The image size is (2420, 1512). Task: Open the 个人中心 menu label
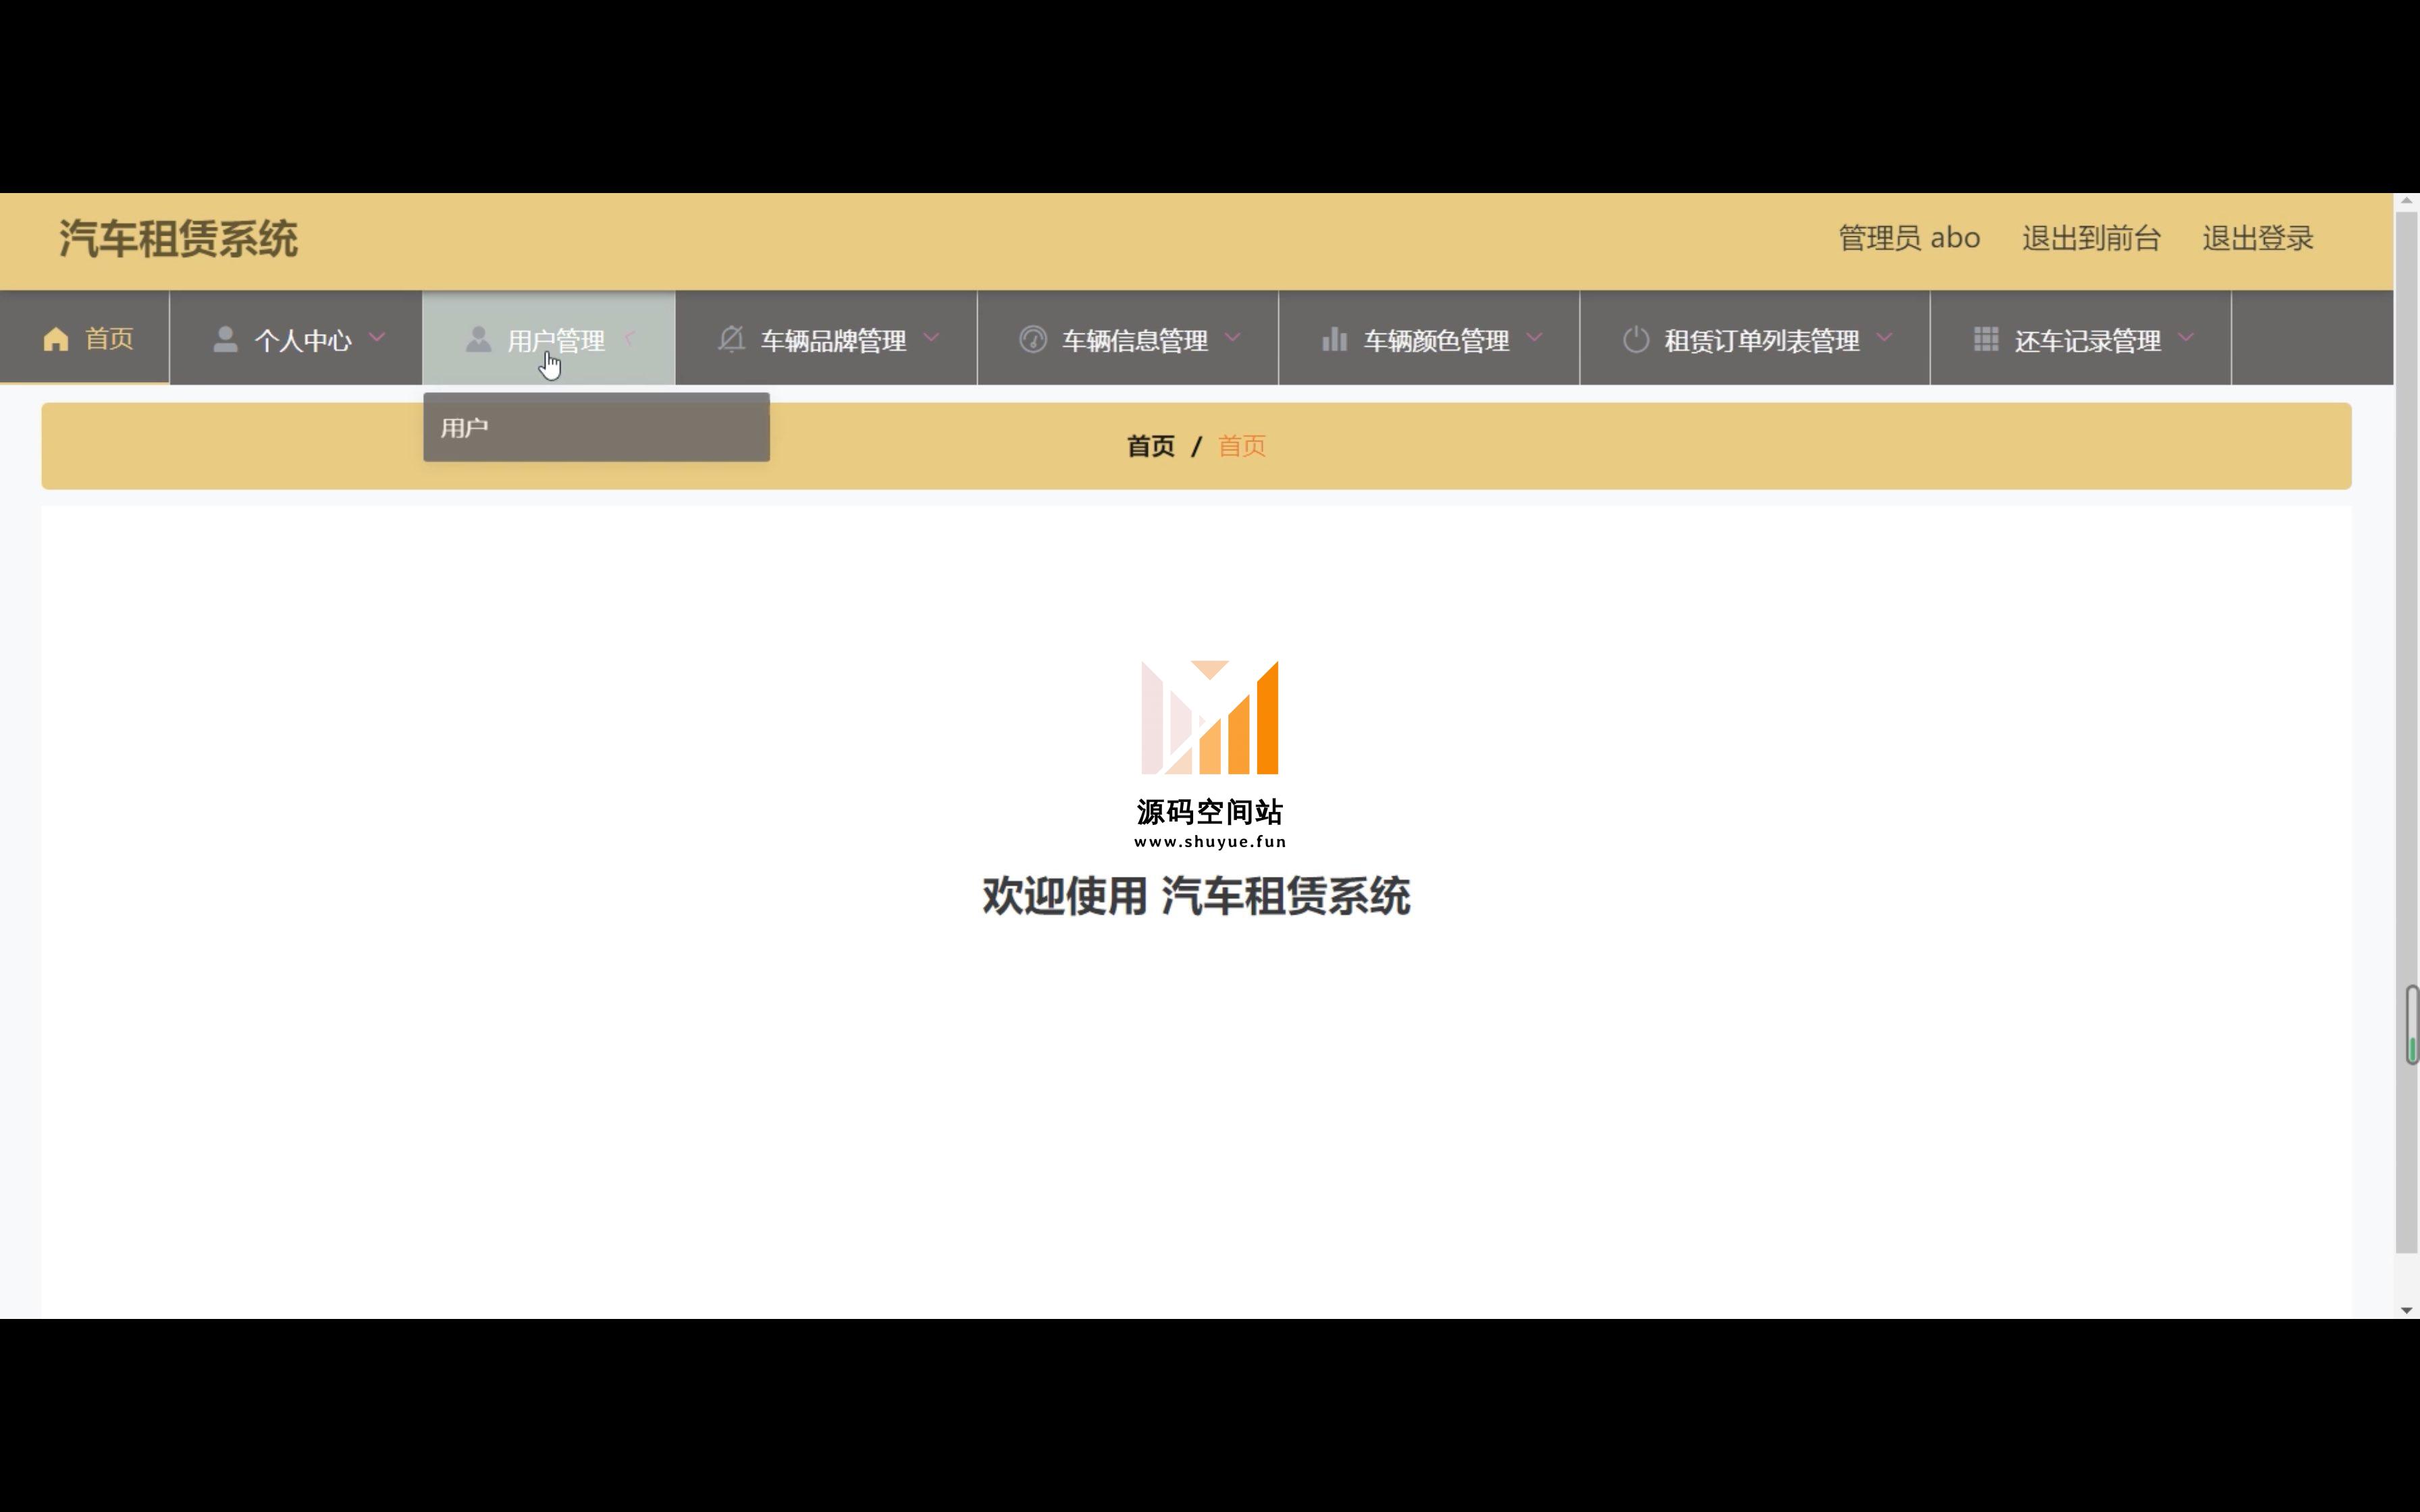[303, 341]
